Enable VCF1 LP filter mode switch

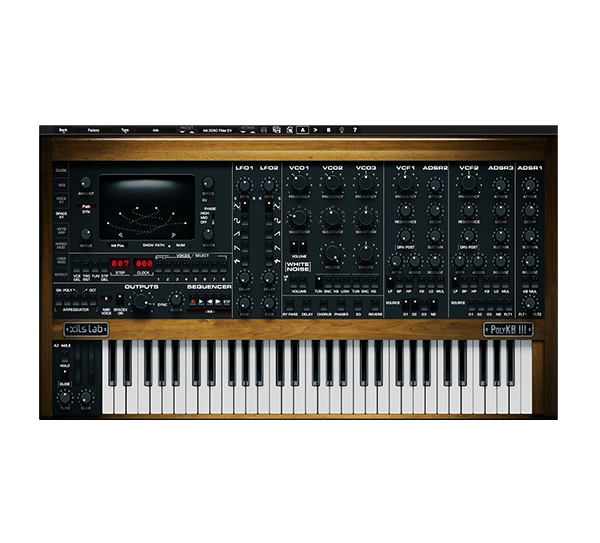pos(390,283)
